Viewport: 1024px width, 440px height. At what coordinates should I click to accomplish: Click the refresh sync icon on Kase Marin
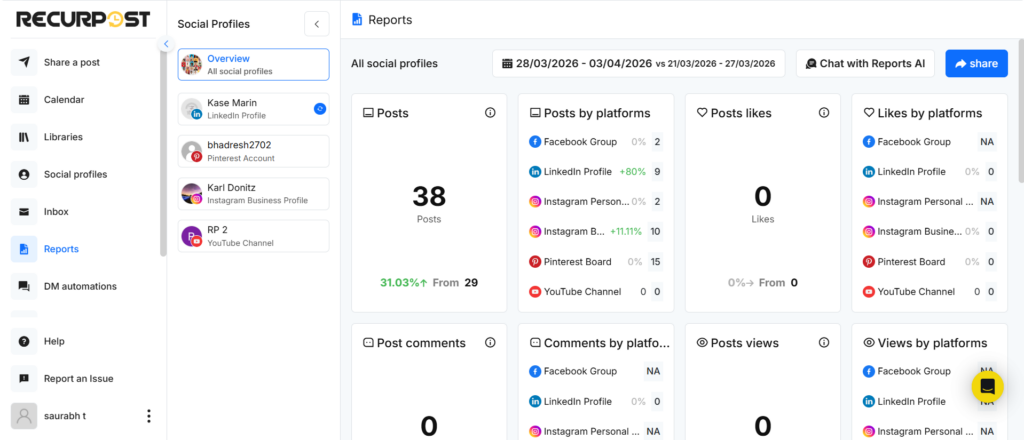319,109
